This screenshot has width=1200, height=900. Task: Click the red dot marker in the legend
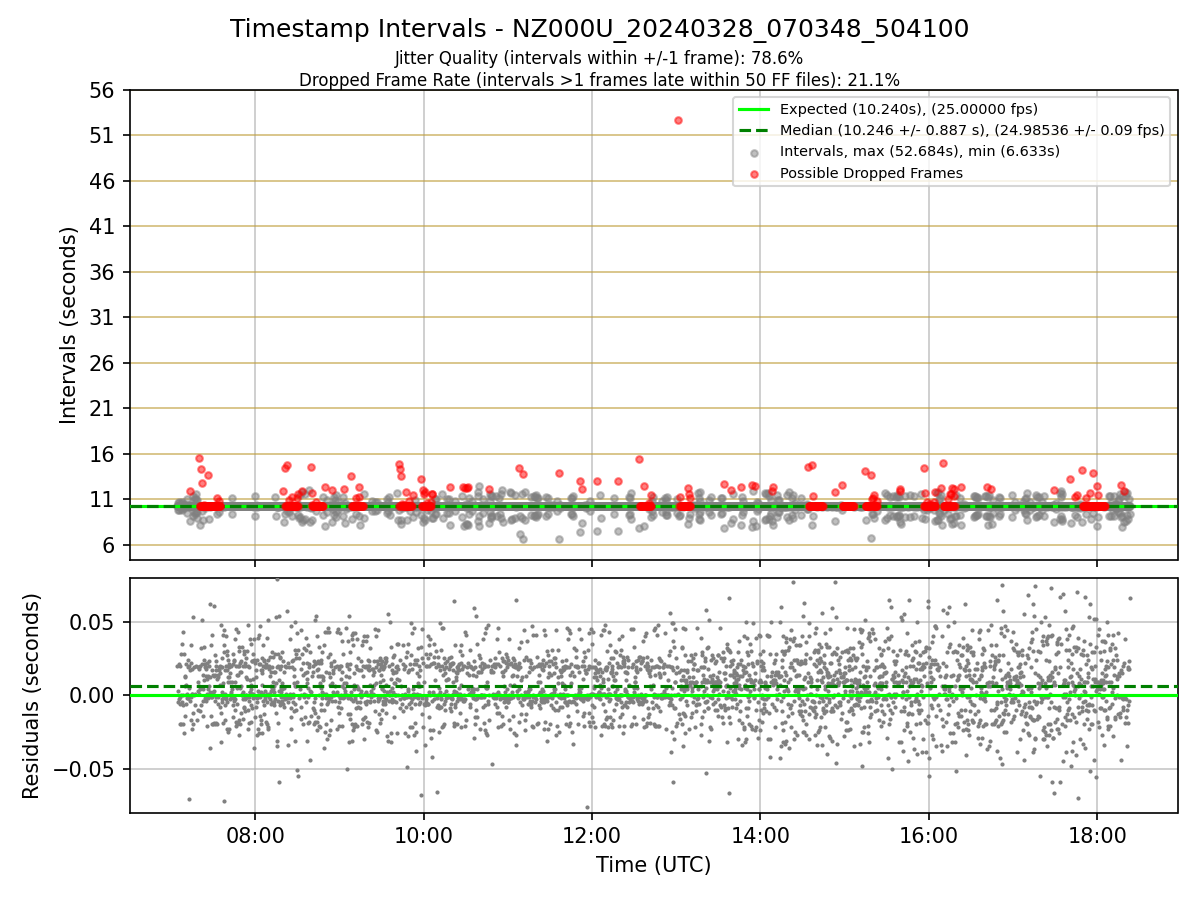[754, 173]
